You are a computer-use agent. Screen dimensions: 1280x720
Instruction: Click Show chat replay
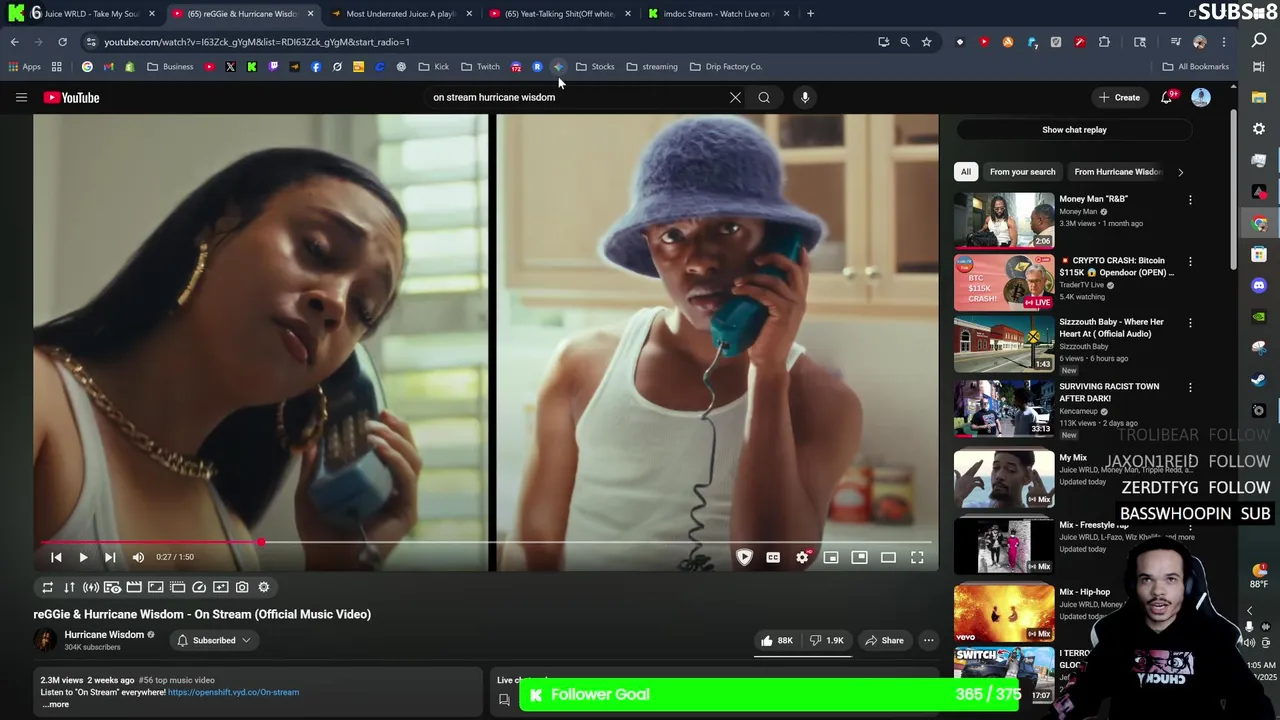1074,130
